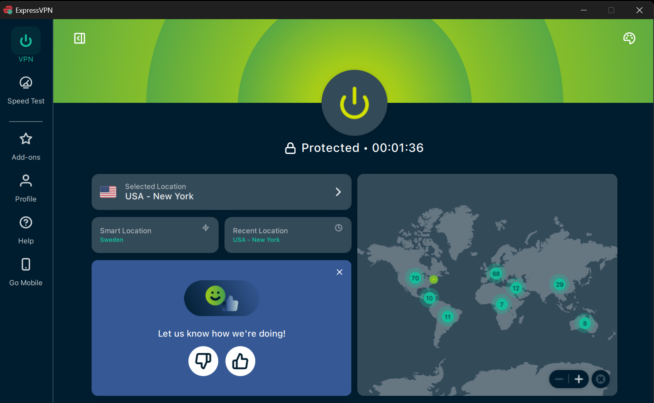This screenshot has width=654, height=403.
Task: Close the ExpressVPN window
Action: click(x=639, y=10)
